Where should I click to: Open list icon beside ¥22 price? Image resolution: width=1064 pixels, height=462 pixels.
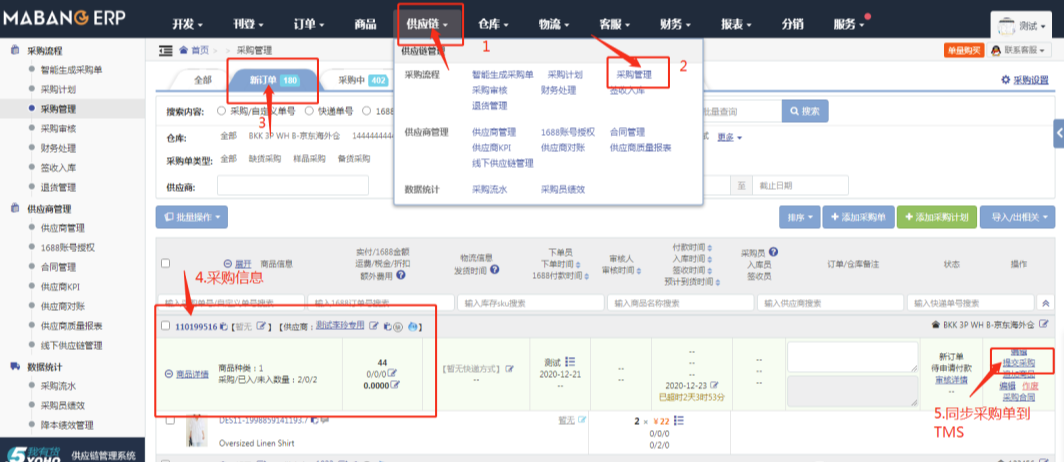(679, 421)
